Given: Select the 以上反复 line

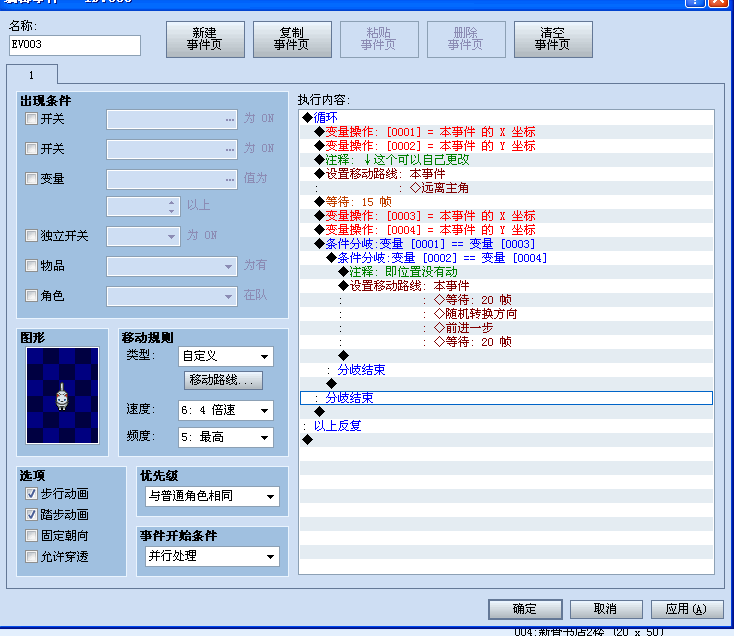Looking at the screenshot, I should tap(506, 426).
